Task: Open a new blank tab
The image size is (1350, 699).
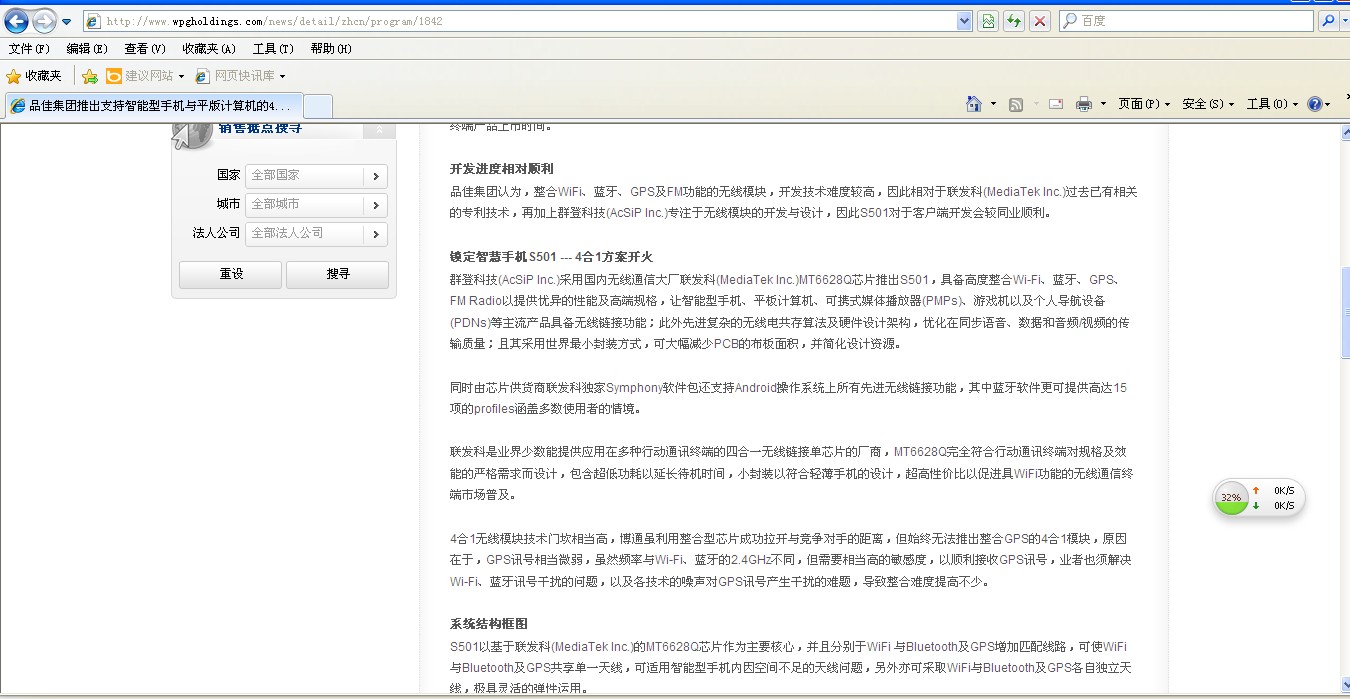Action: [317, 105]
